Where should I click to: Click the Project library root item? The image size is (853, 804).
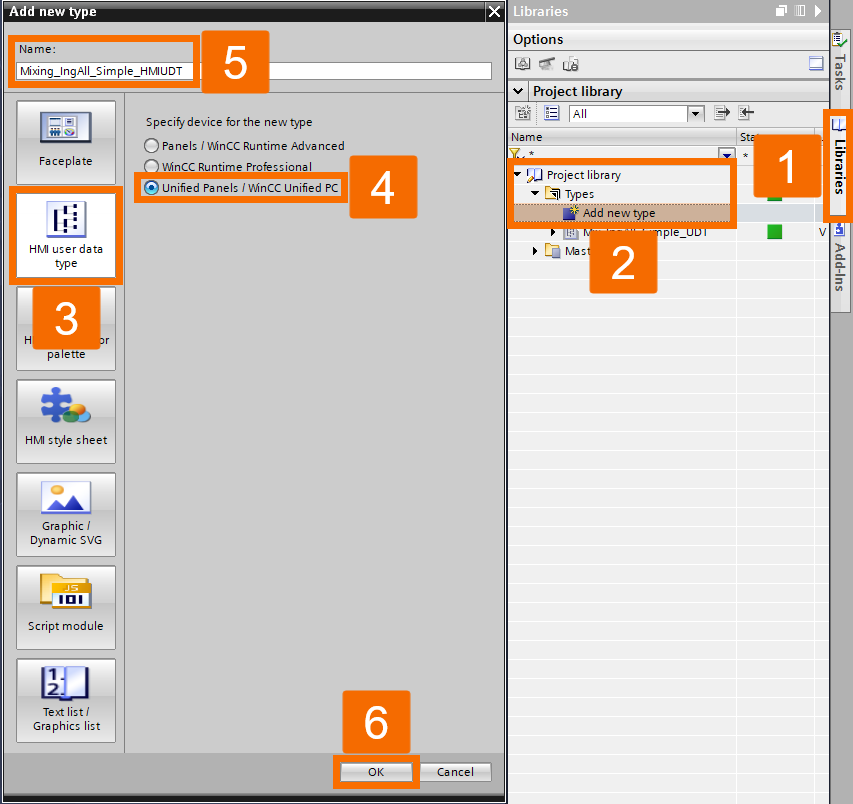pyautogui.click(x=574, y=175)
